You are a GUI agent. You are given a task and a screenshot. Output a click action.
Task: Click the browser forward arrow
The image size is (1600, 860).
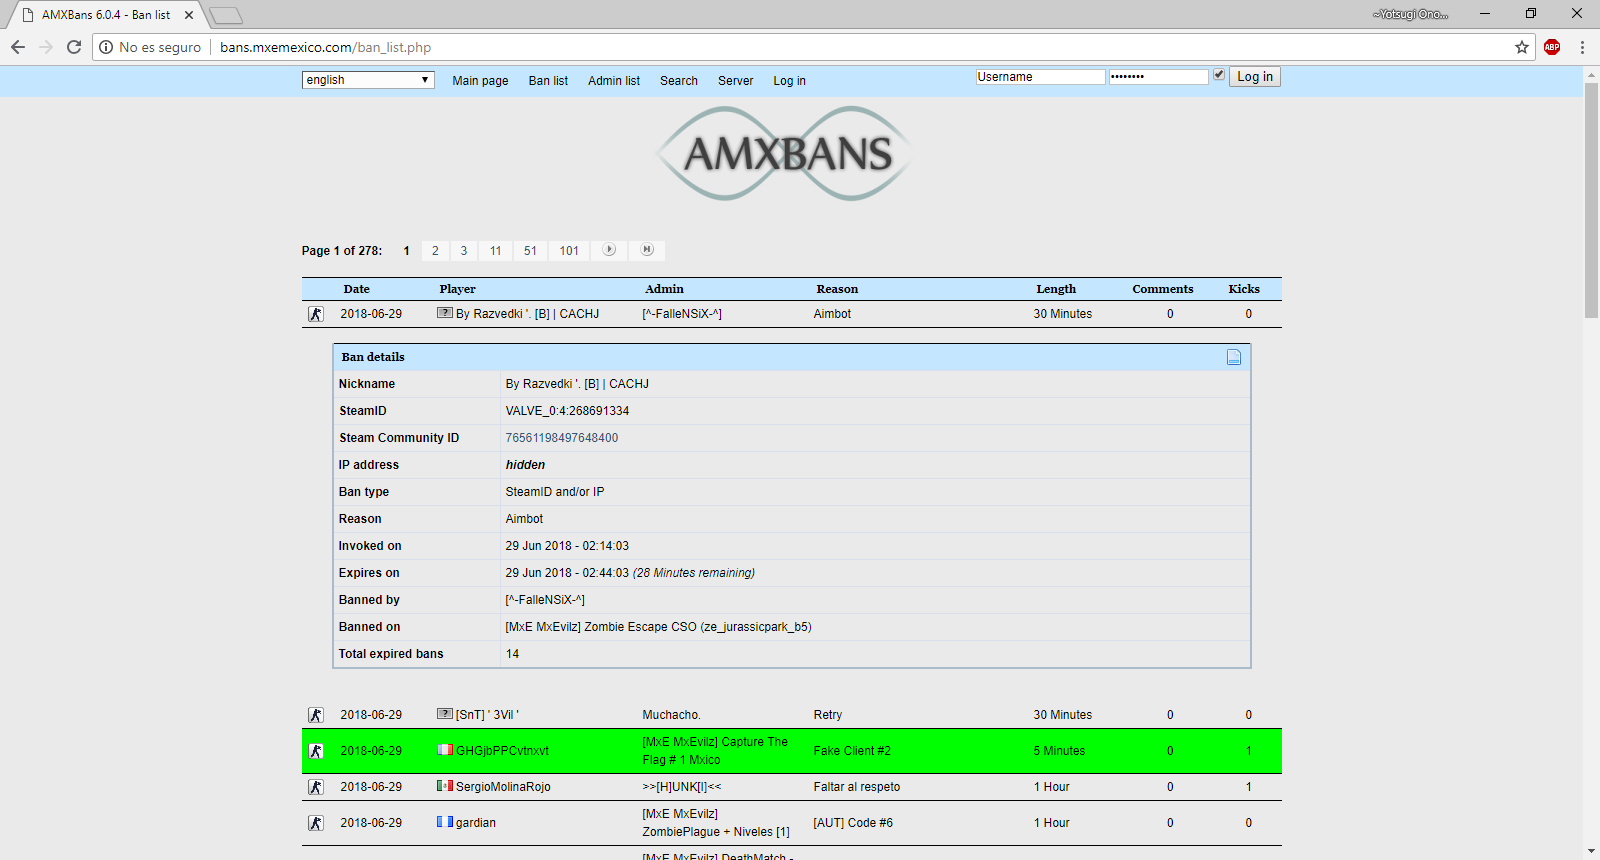(46, 47)
